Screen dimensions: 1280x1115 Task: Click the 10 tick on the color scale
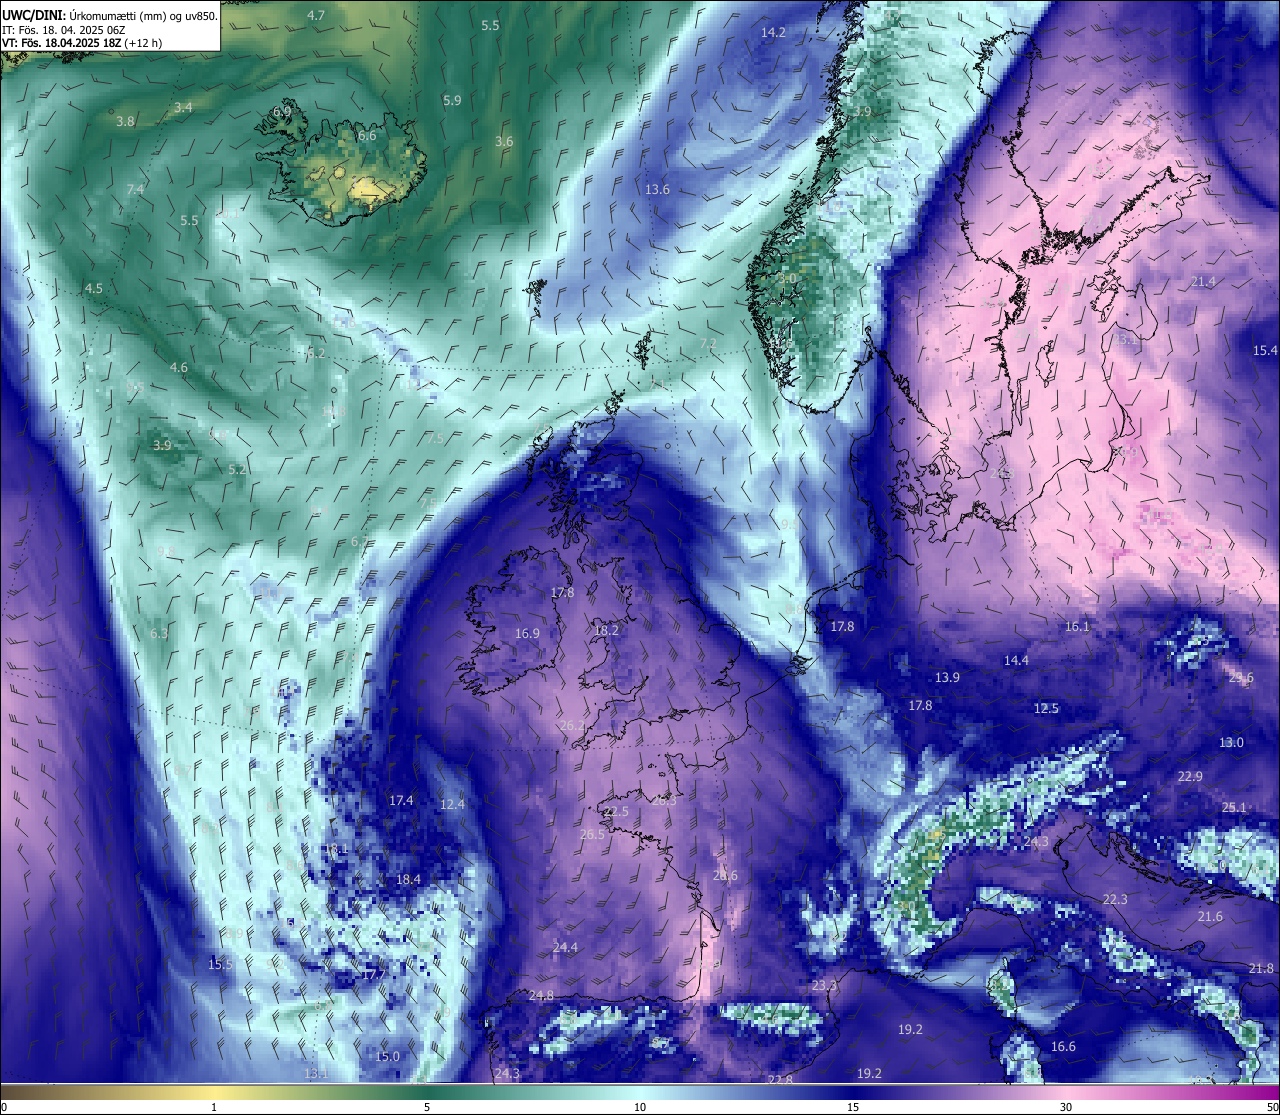click(640, 1106)
